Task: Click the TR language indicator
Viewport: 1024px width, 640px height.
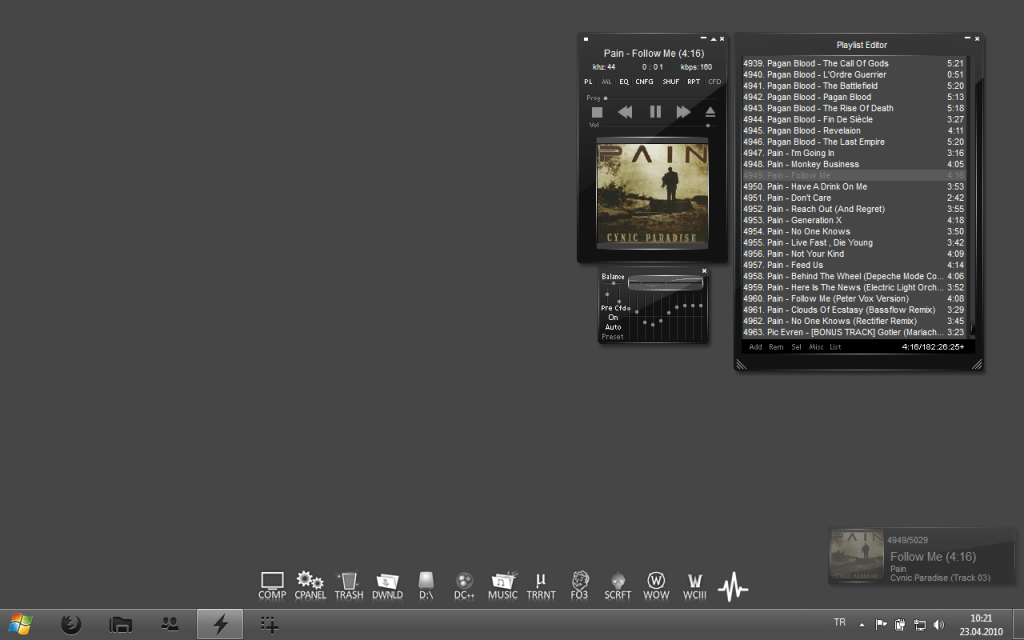Action: click(840, 622)
